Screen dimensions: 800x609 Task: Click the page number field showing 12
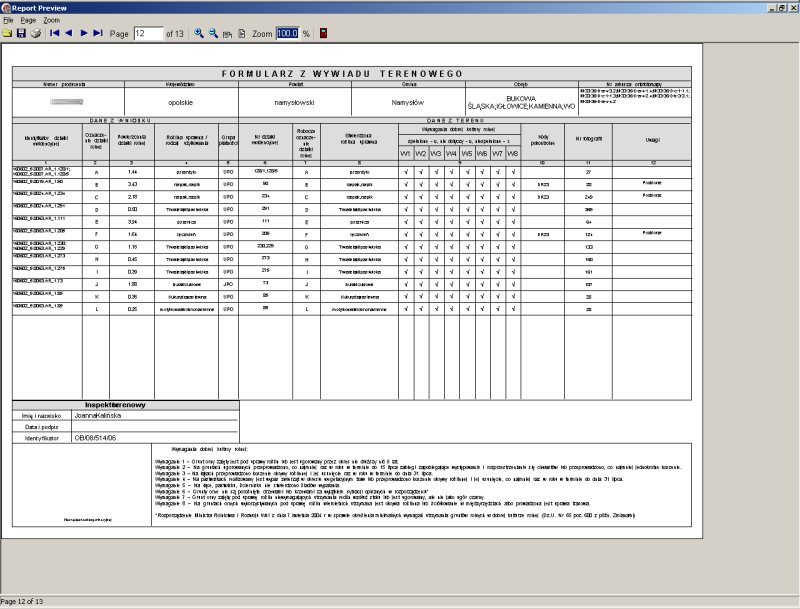coord(148,34)
